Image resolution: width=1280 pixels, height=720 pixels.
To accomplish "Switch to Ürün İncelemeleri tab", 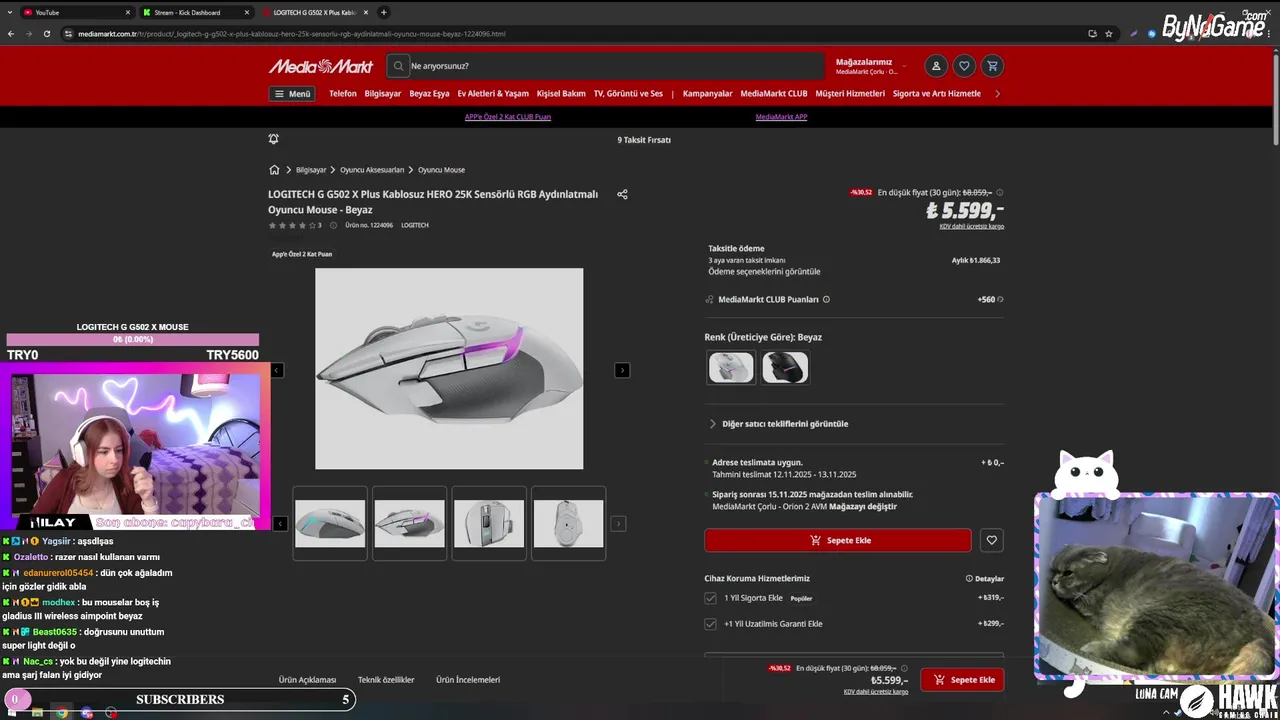I will point(468,680).
